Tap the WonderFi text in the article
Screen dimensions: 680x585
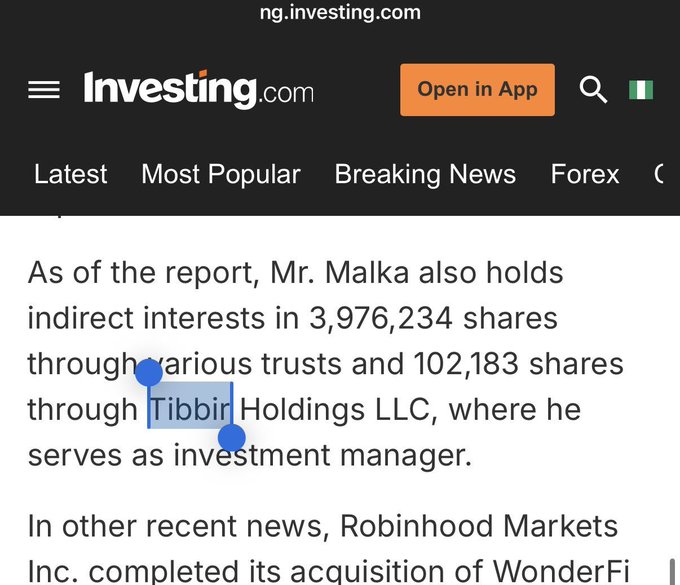point(561,571)
